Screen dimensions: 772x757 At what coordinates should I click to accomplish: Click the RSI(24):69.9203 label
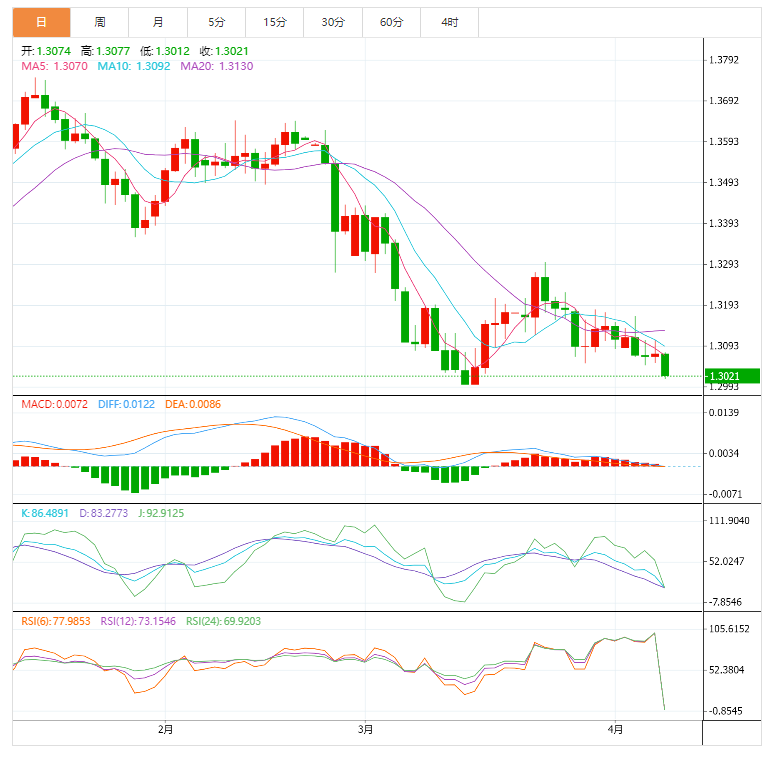coord(223,621)
